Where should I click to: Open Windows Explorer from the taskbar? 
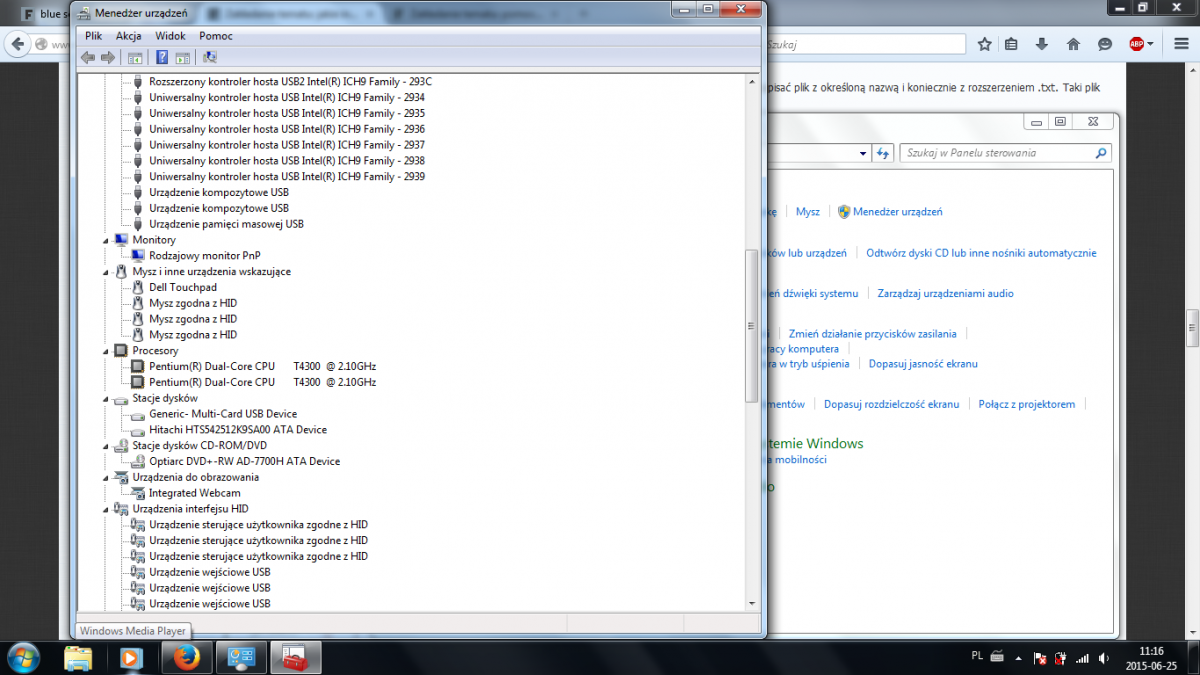tap(78, 658)
